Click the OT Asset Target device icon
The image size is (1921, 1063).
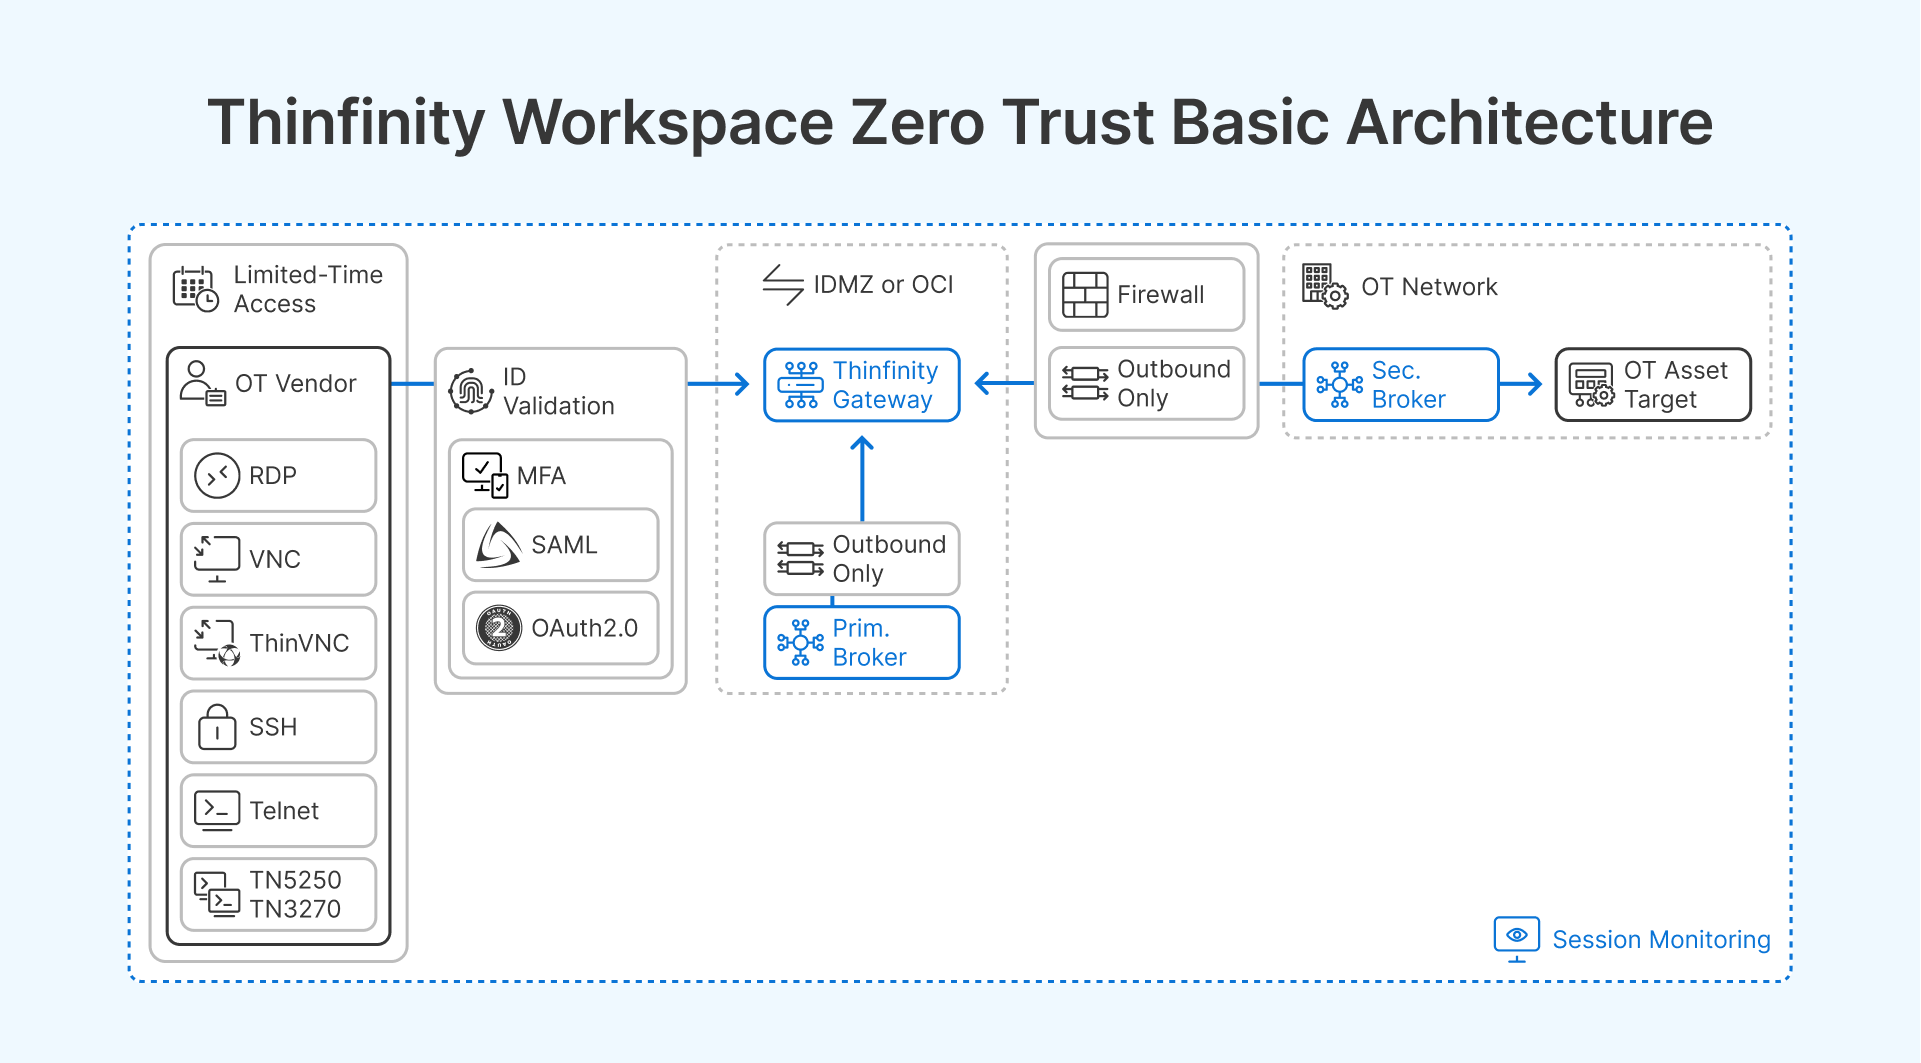coord(1592,385)
